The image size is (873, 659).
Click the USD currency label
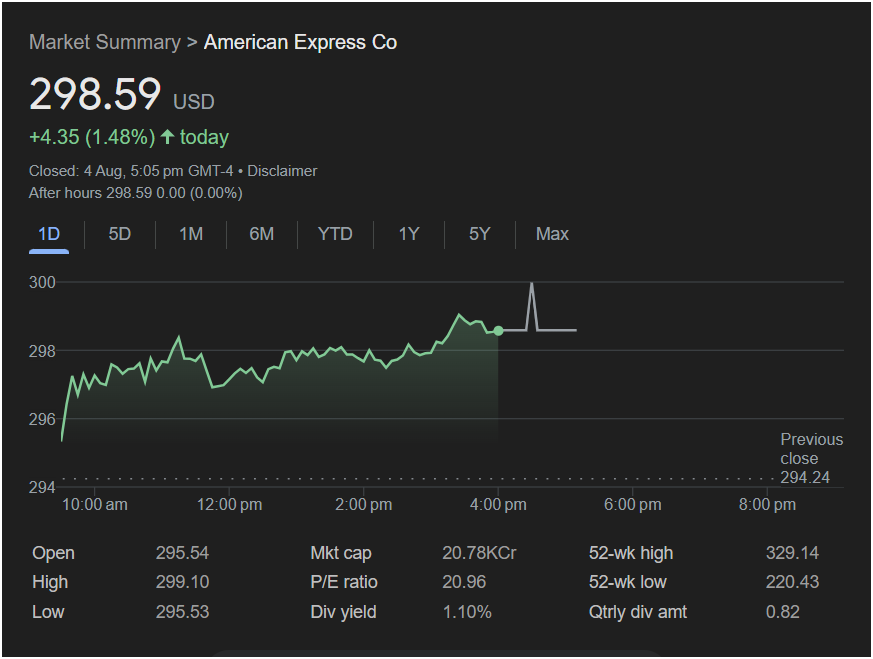point(194,102)
